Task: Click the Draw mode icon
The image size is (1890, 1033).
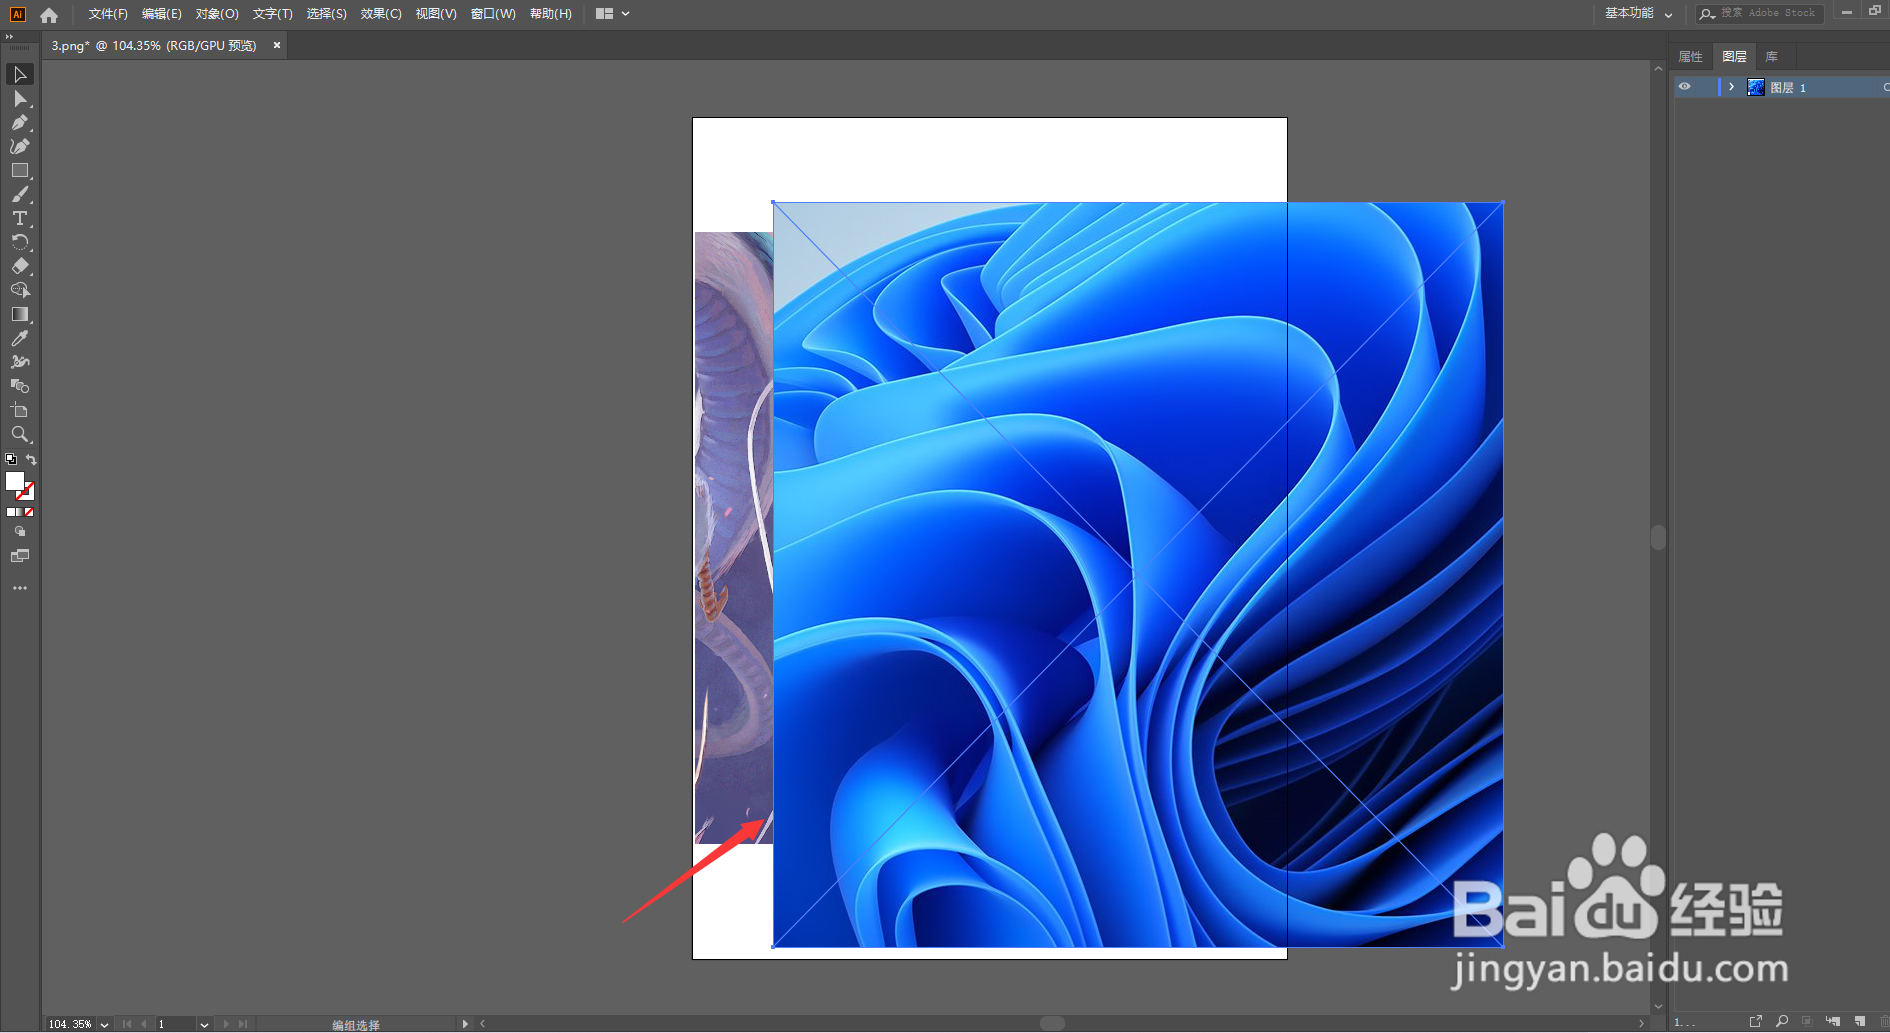Action: [x=19, y=532]
